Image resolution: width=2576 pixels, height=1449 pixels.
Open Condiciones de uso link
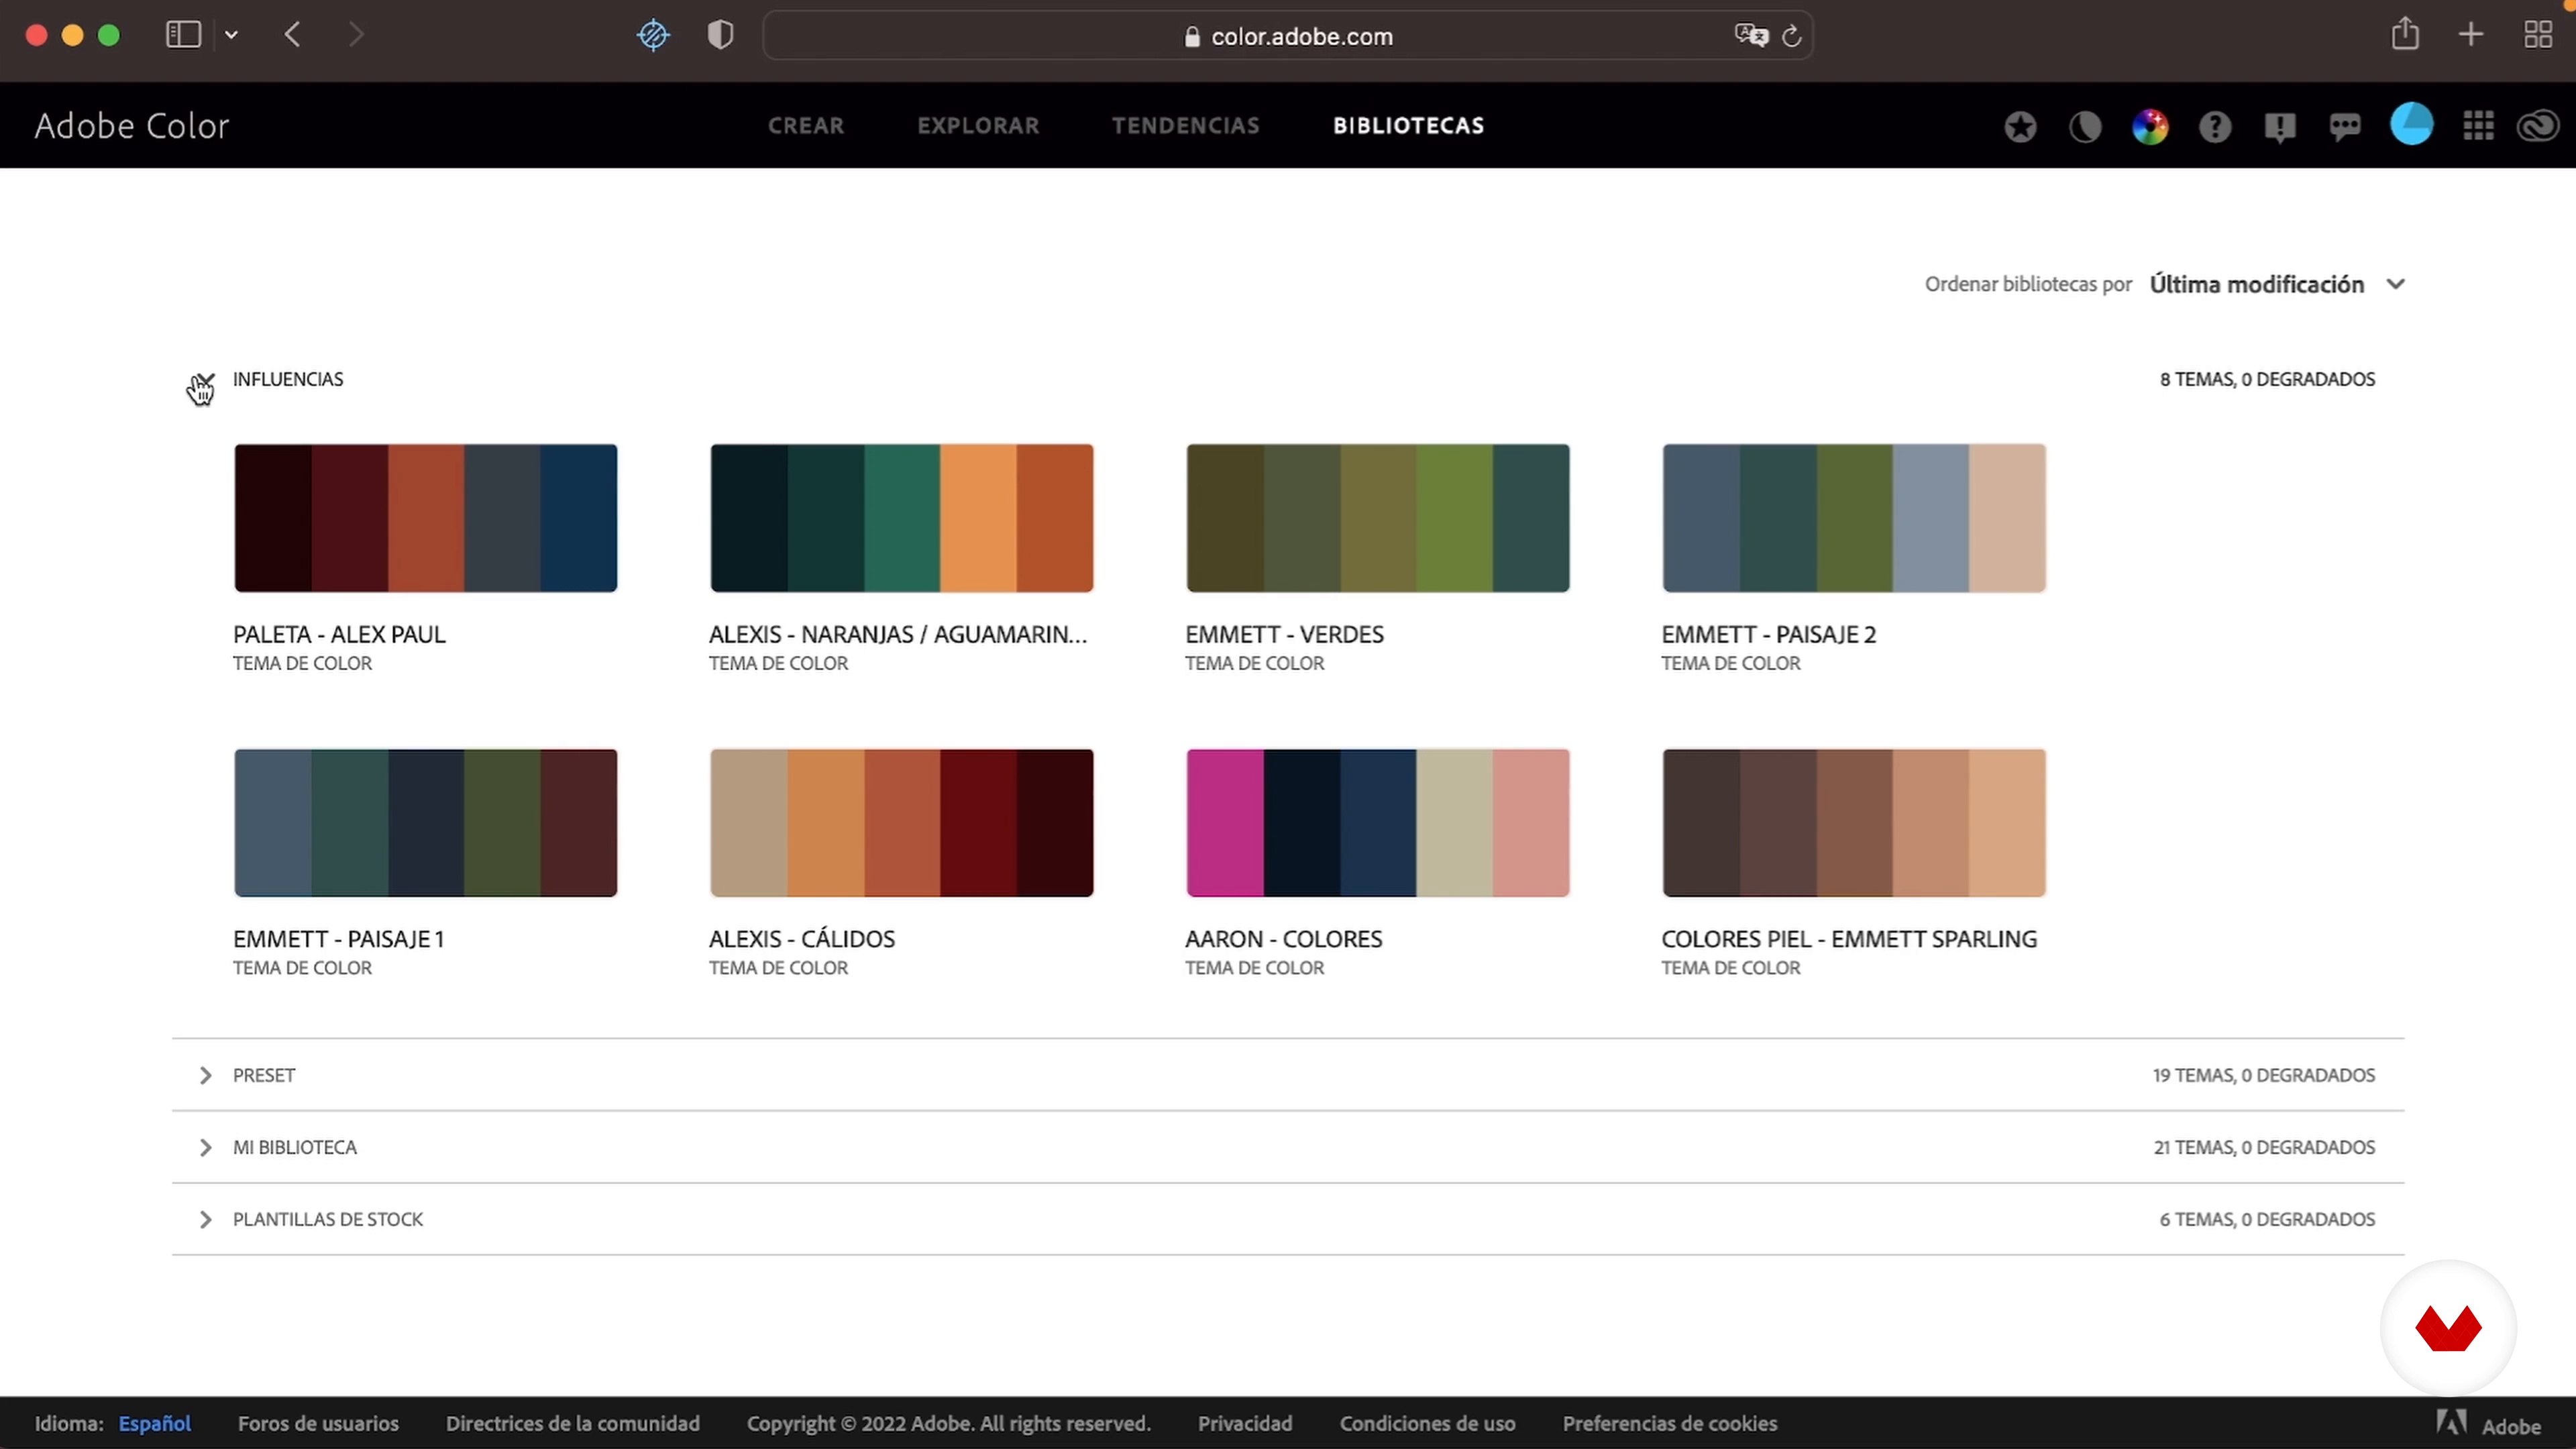tap(1428, 1423)
